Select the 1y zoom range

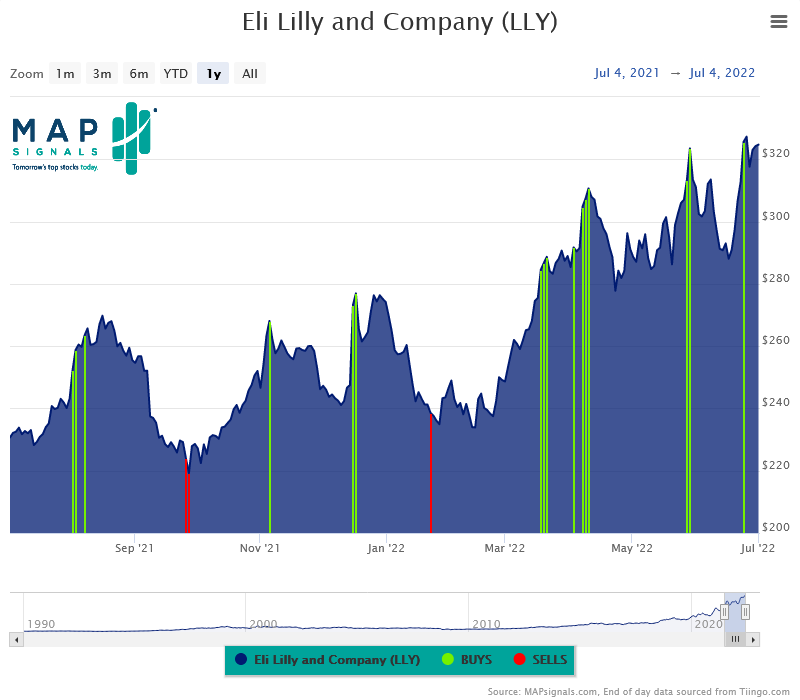pos(213,73)
